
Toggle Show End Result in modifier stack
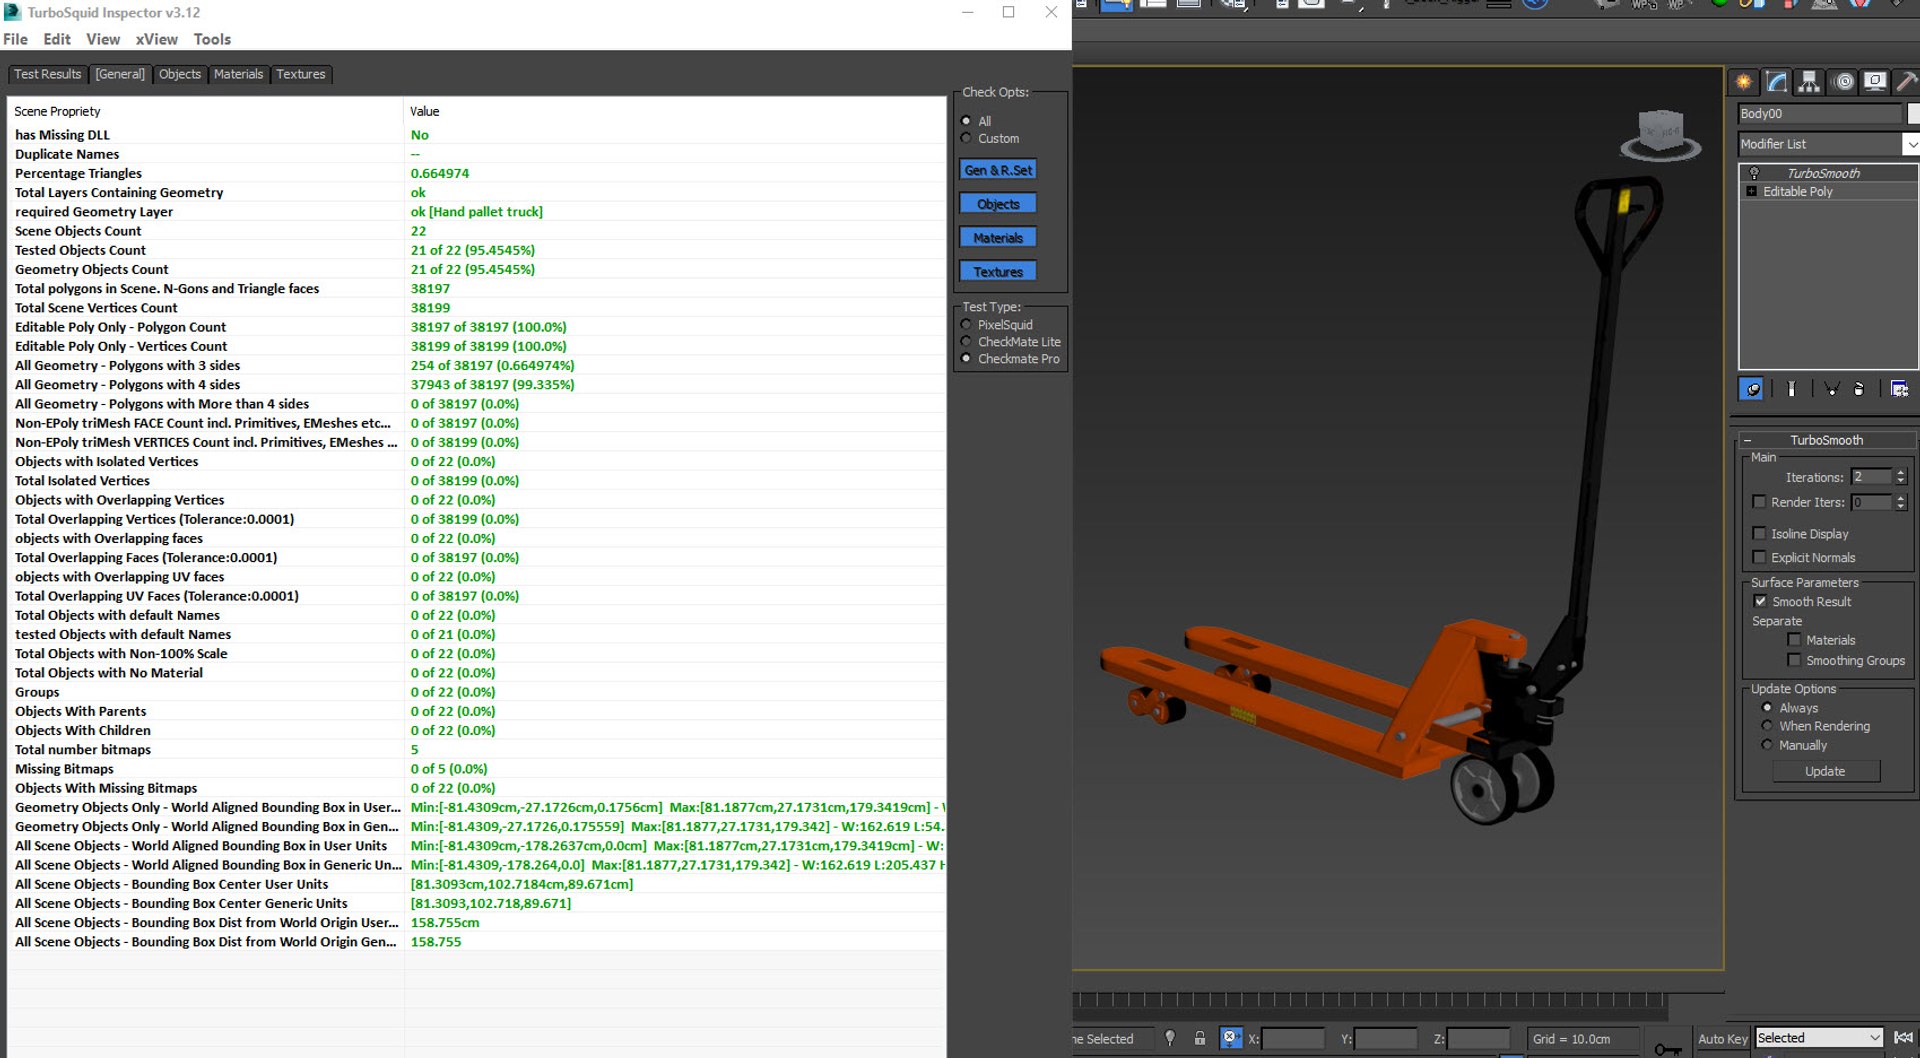click(1791, 389)
